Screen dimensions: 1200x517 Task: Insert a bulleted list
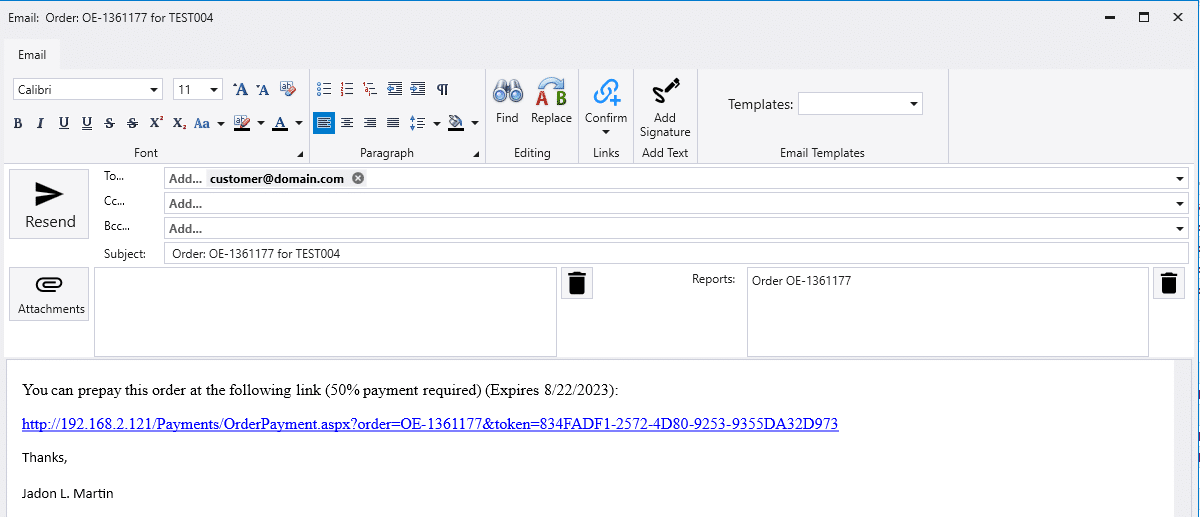pyautogui.click(x=324, y=89)
